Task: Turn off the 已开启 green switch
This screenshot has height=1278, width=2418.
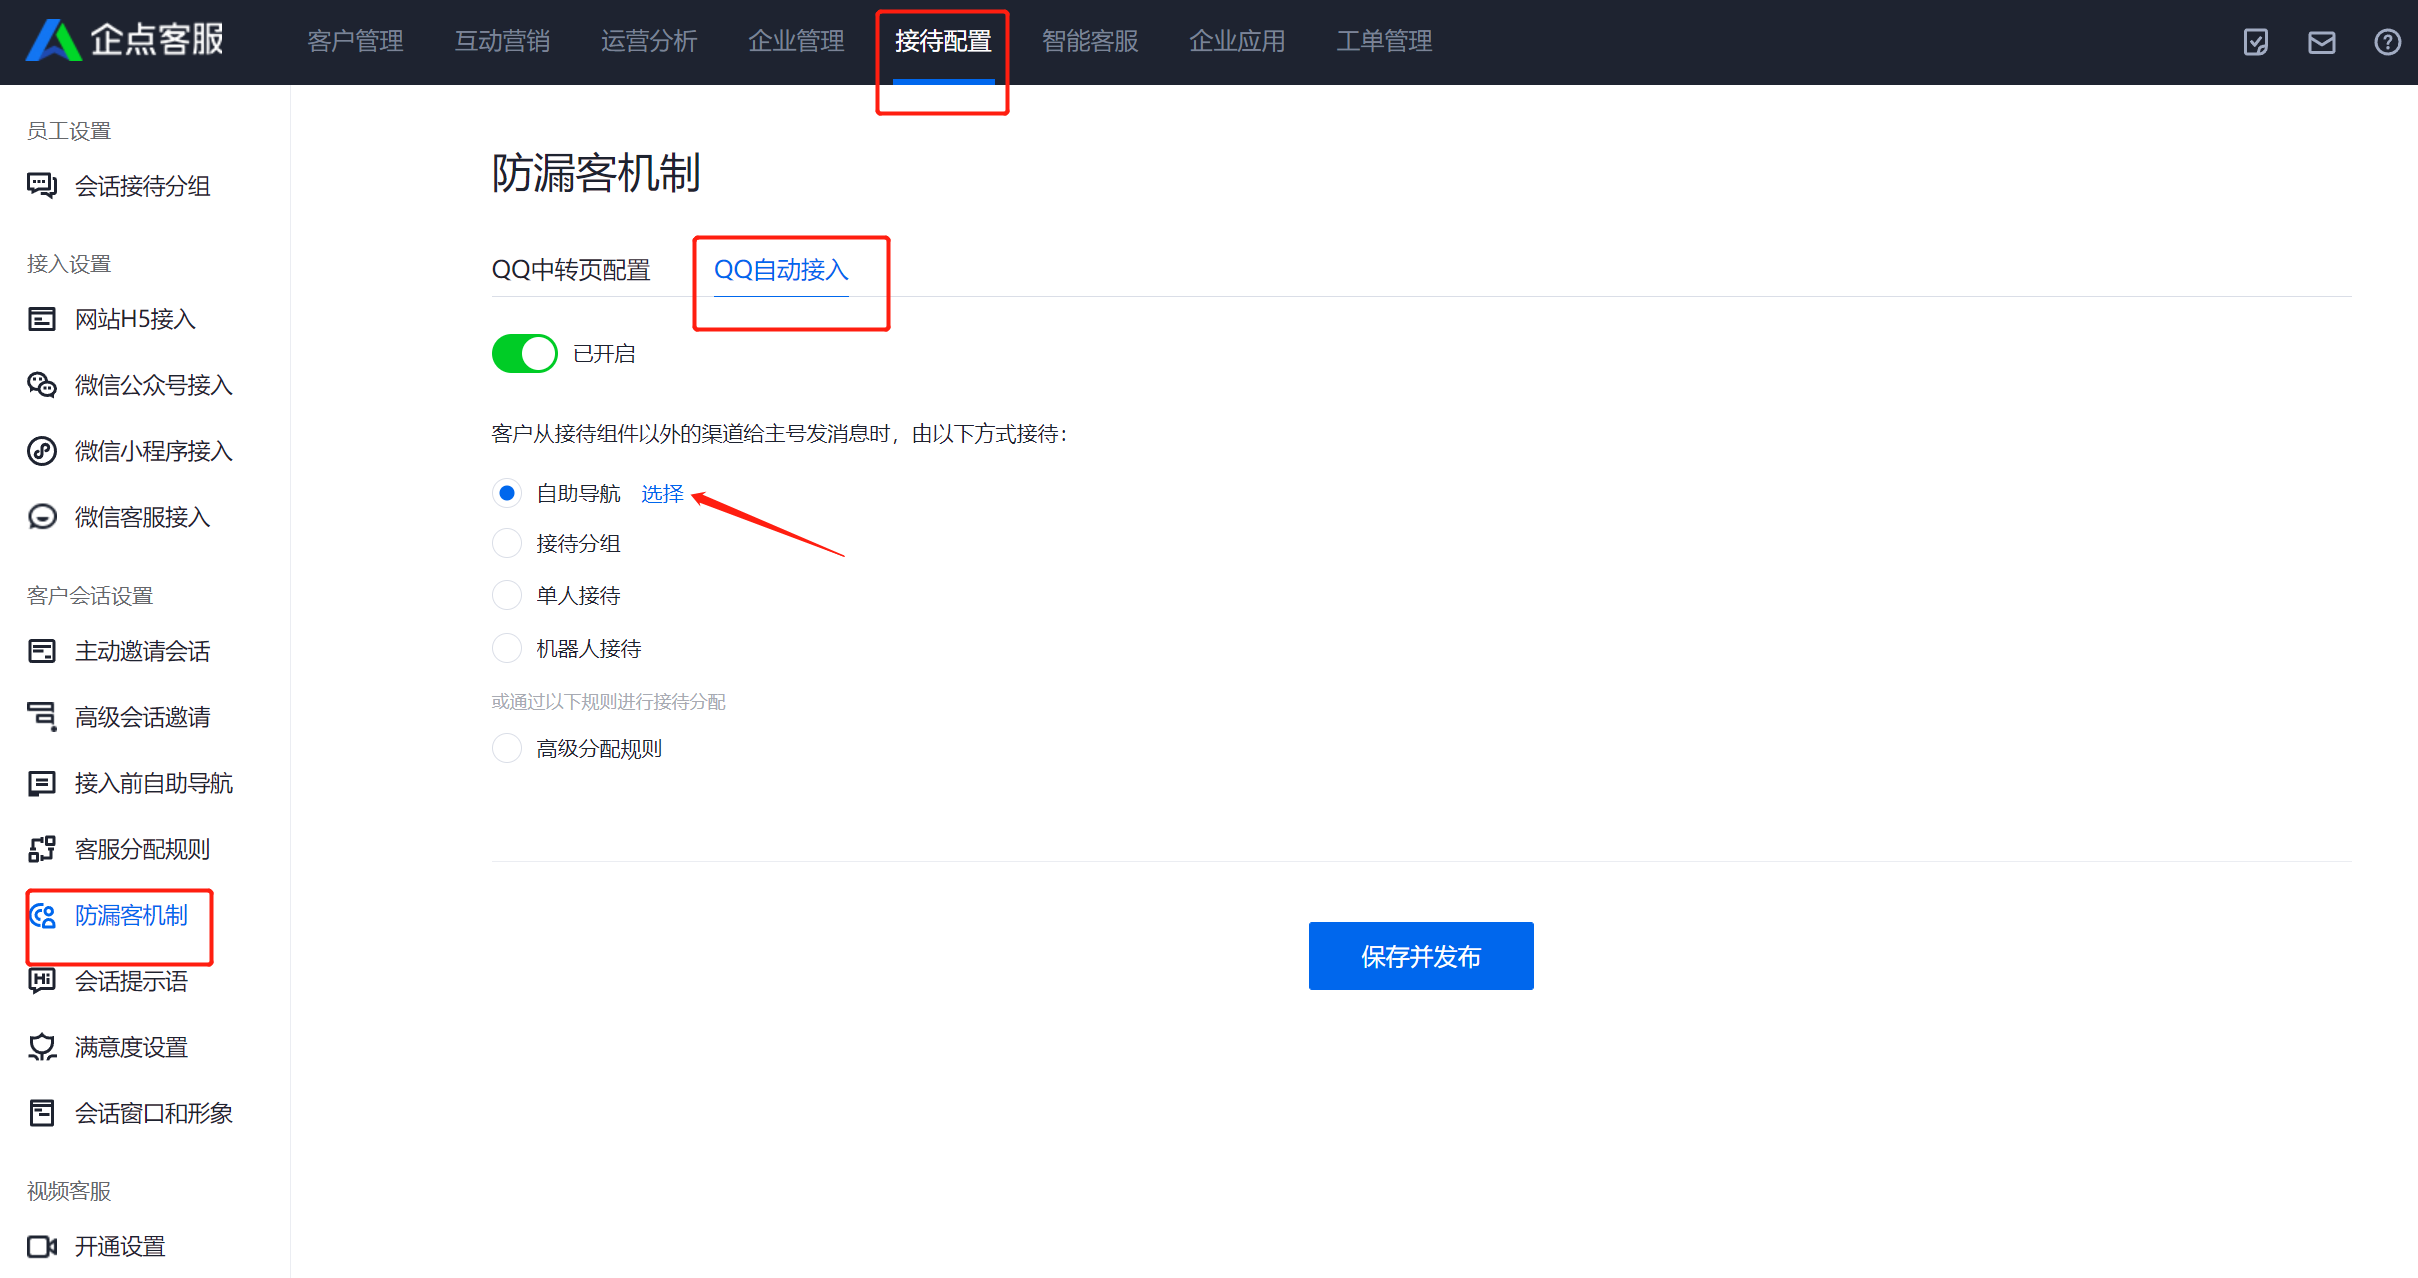Action: coord(524,353)
